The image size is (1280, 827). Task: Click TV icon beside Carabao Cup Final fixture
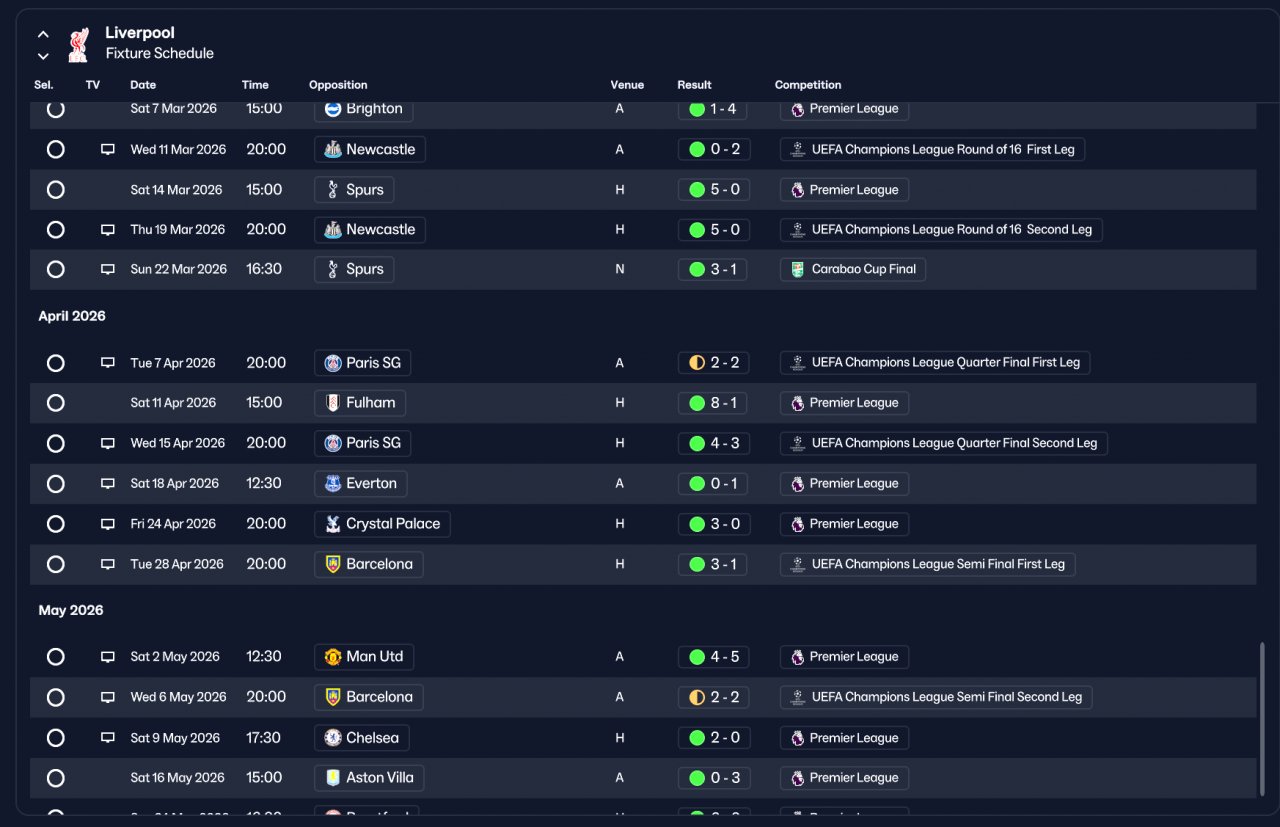[x=108, y=269]
